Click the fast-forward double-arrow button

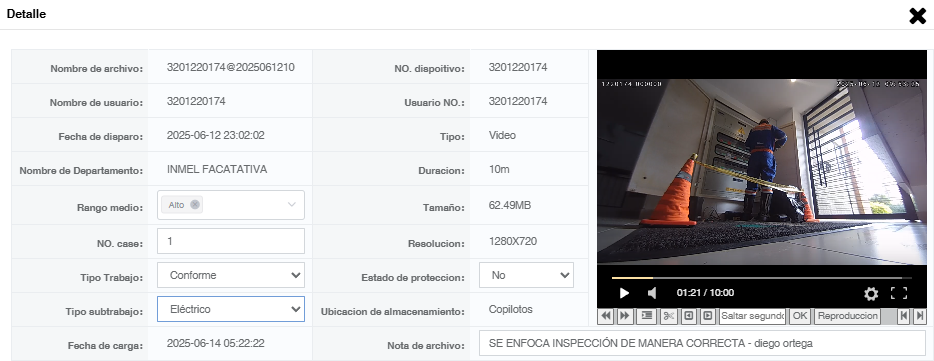[624, 316]
